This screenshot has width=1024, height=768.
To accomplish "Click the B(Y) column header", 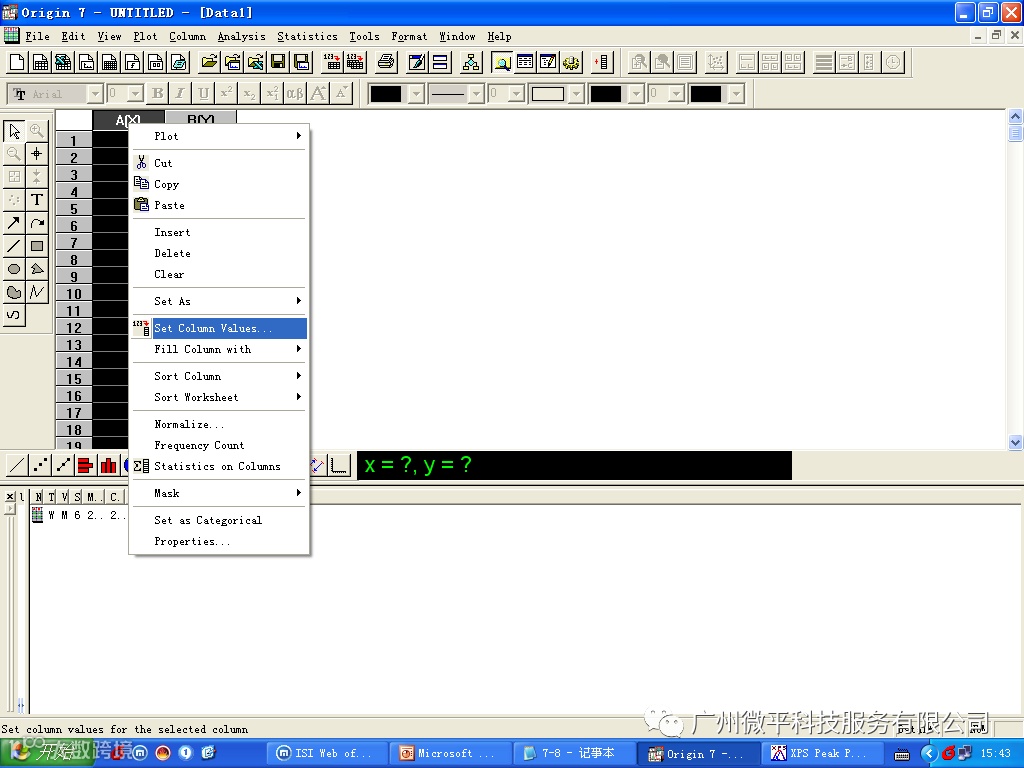I will coord(200,119).
